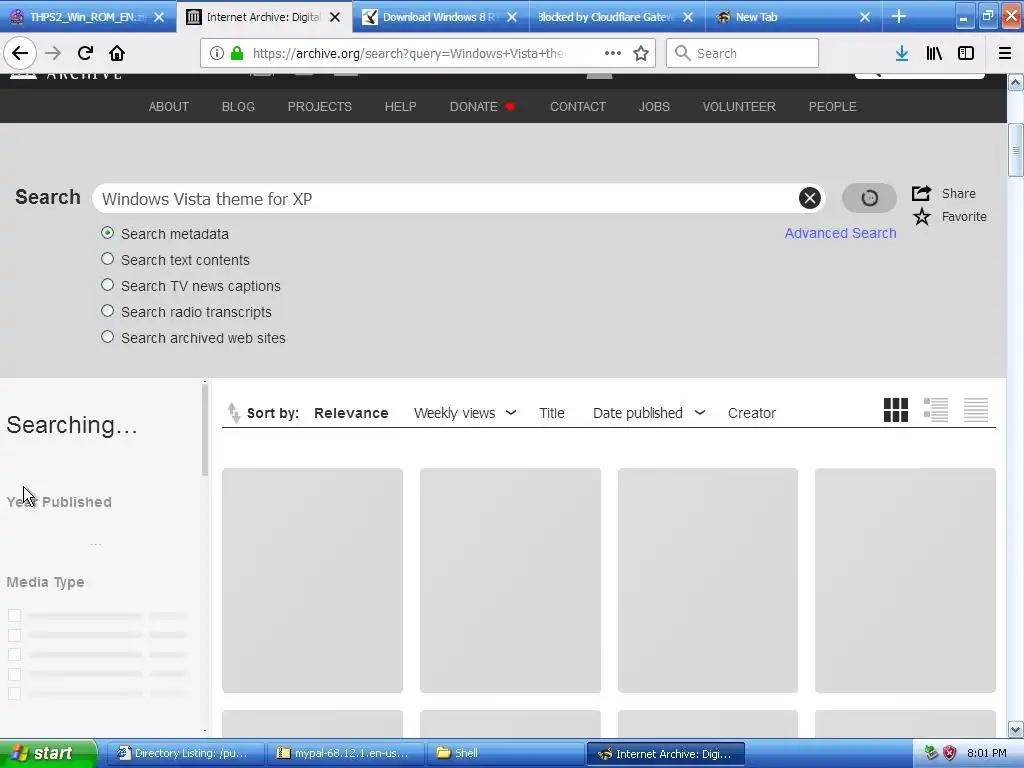
Task: Reload the current page
Action: pos(85,54)
